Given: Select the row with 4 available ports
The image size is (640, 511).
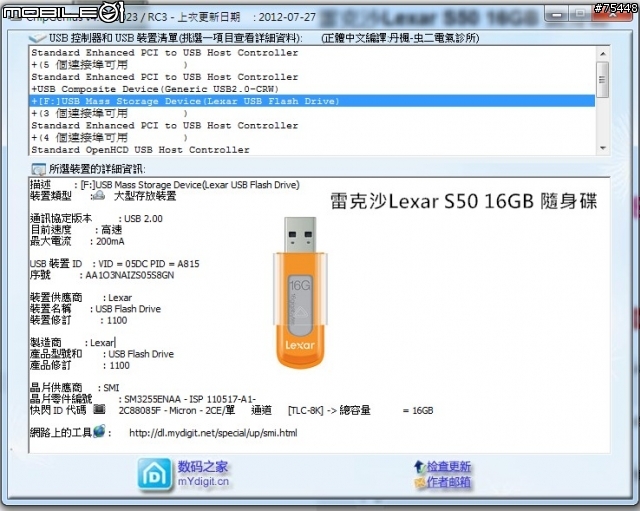Looking at the screenshot, I should 312,138.
